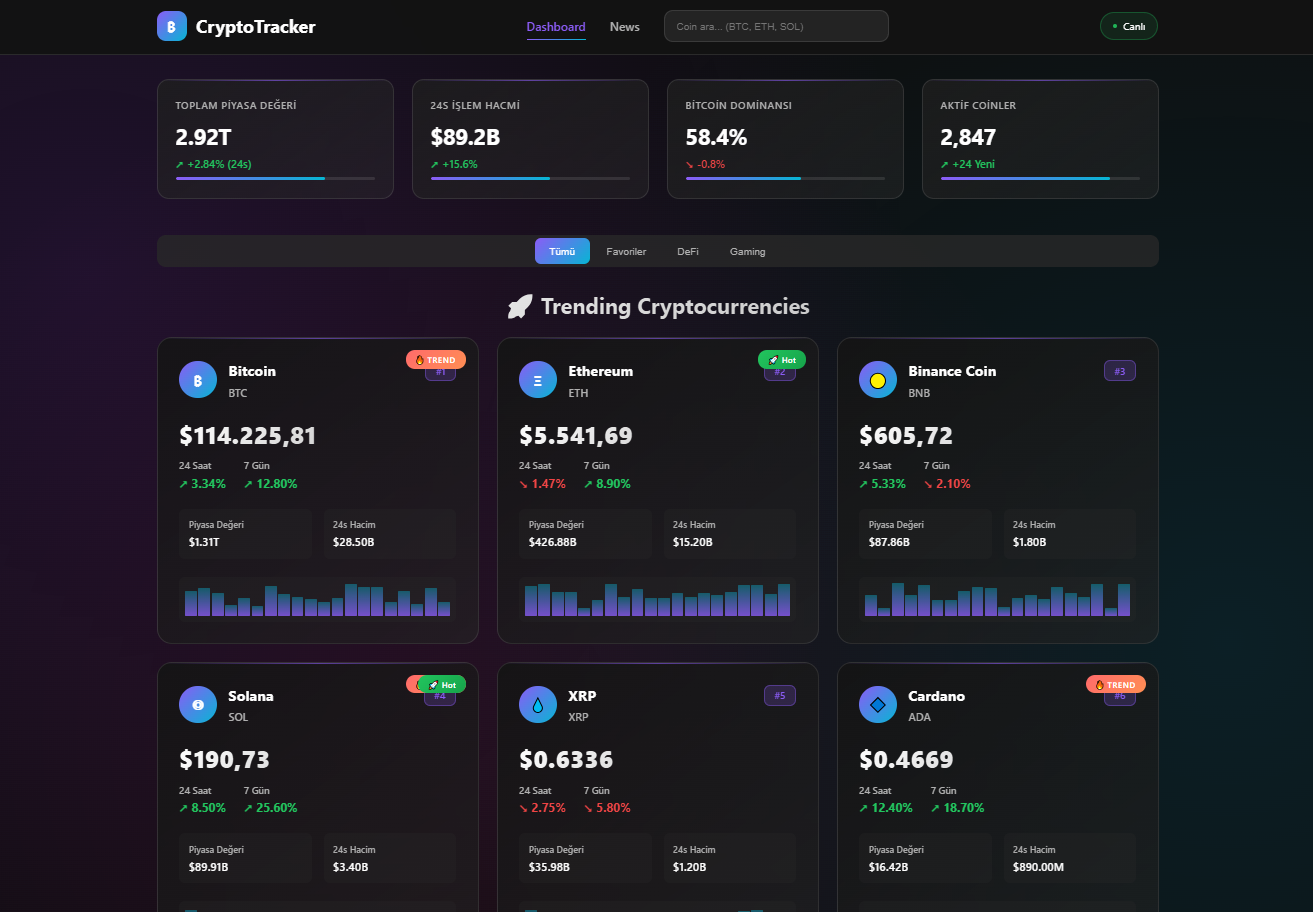Viewport: 1313px width, 912px height.
Task: Click the CryptoTracker brand name
Action: coord(256,27)
